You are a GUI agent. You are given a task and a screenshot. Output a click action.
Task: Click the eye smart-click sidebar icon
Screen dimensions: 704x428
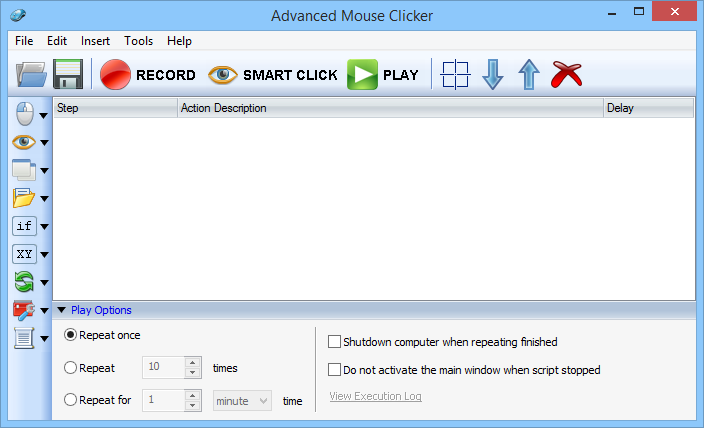[24, 142]
